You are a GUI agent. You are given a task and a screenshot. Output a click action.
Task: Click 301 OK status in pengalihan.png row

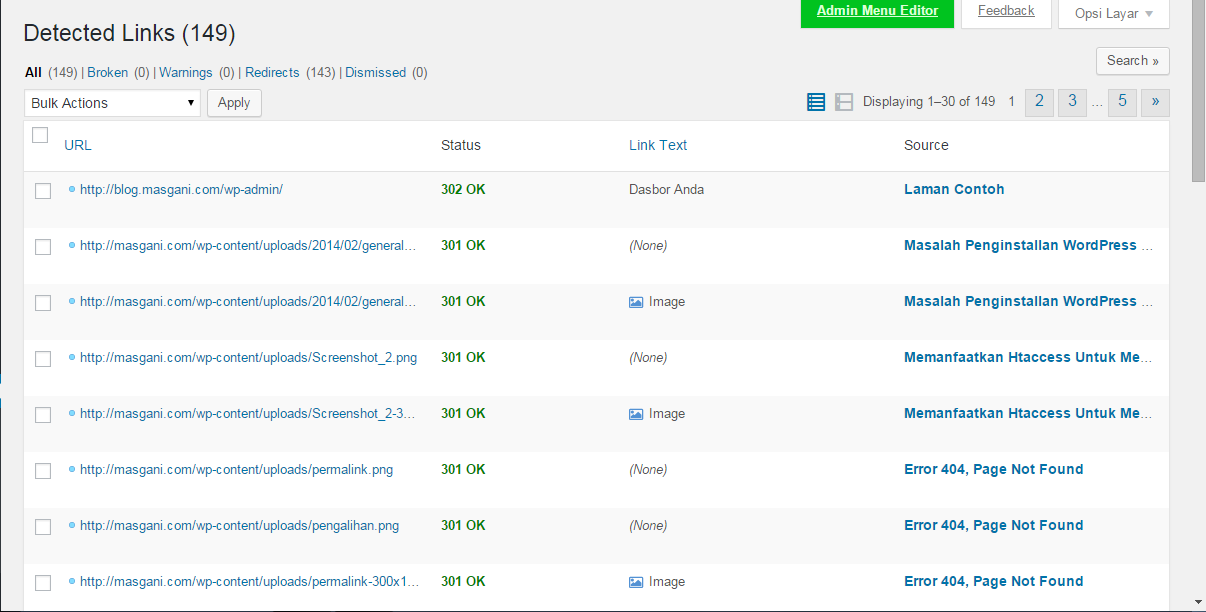pos(463,525)
